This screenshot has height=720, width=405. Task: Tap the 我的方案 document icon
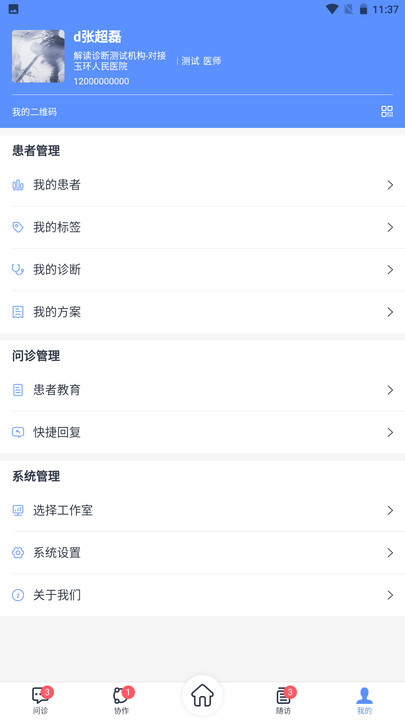tap(18, 312)
